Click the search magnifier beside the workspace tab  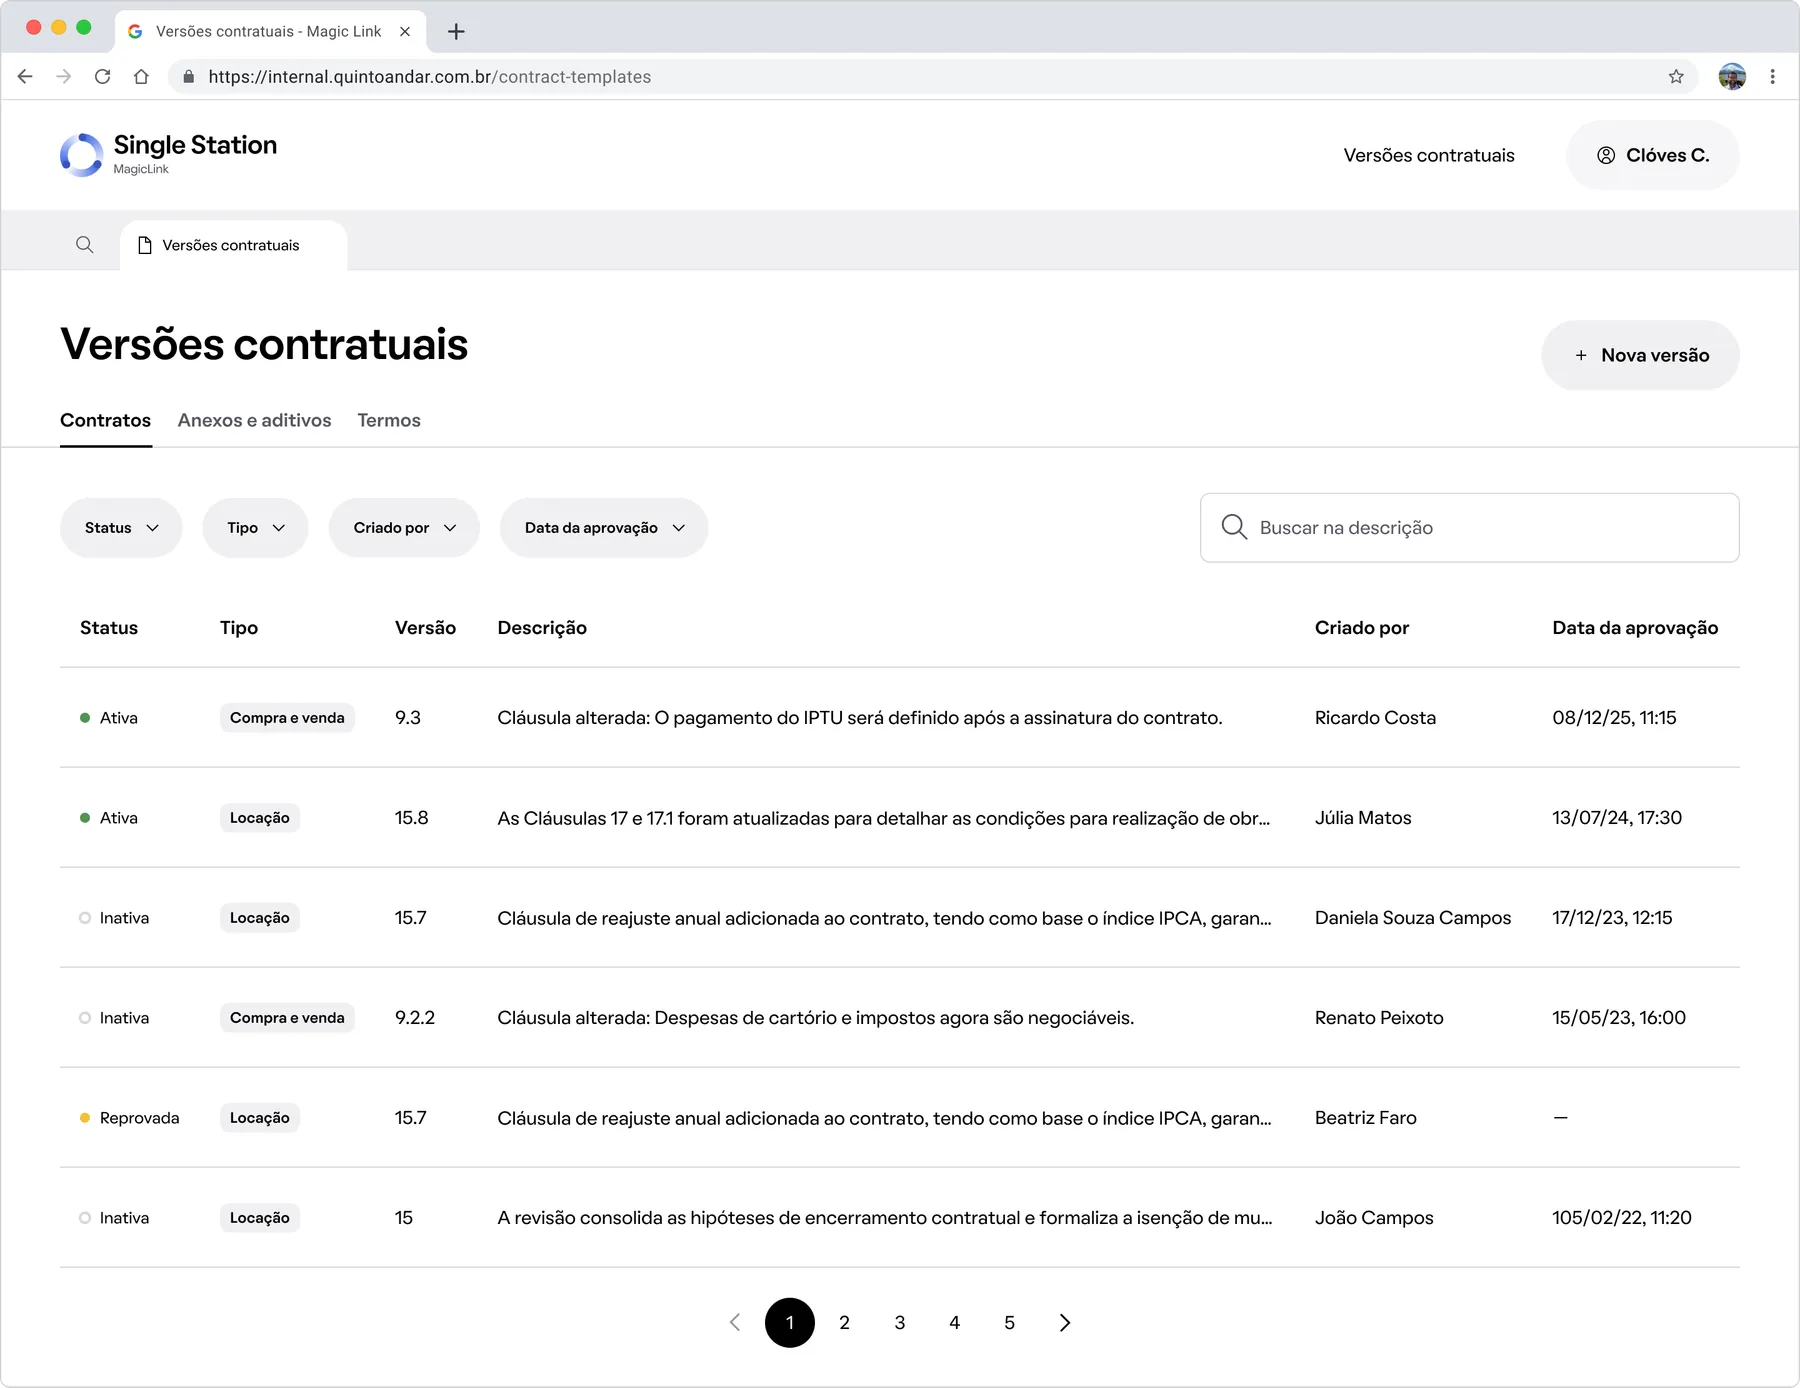point(85,245)
